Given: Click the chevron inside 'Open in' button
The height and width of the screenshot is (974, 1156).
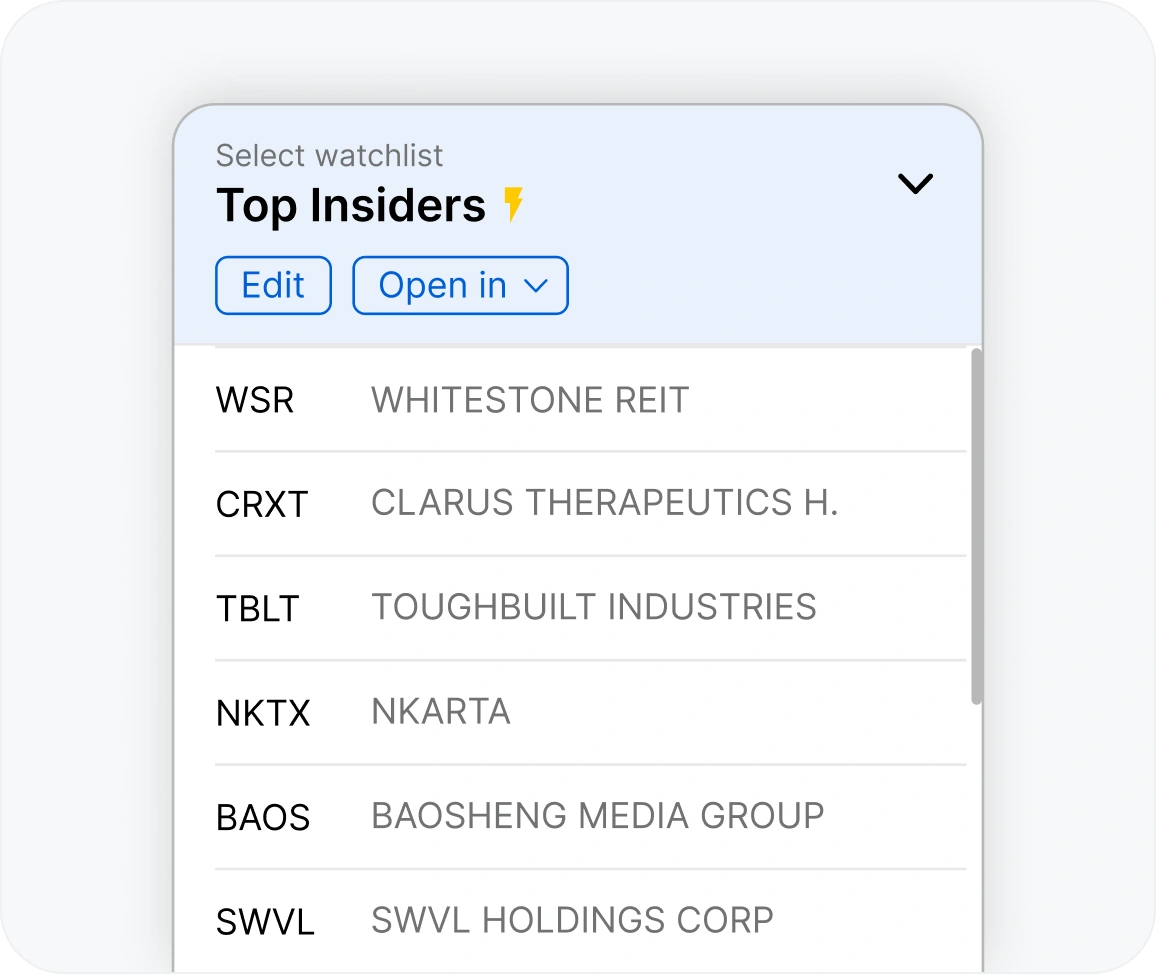Looking at the screenshot, I should click(x=536, y=286).
